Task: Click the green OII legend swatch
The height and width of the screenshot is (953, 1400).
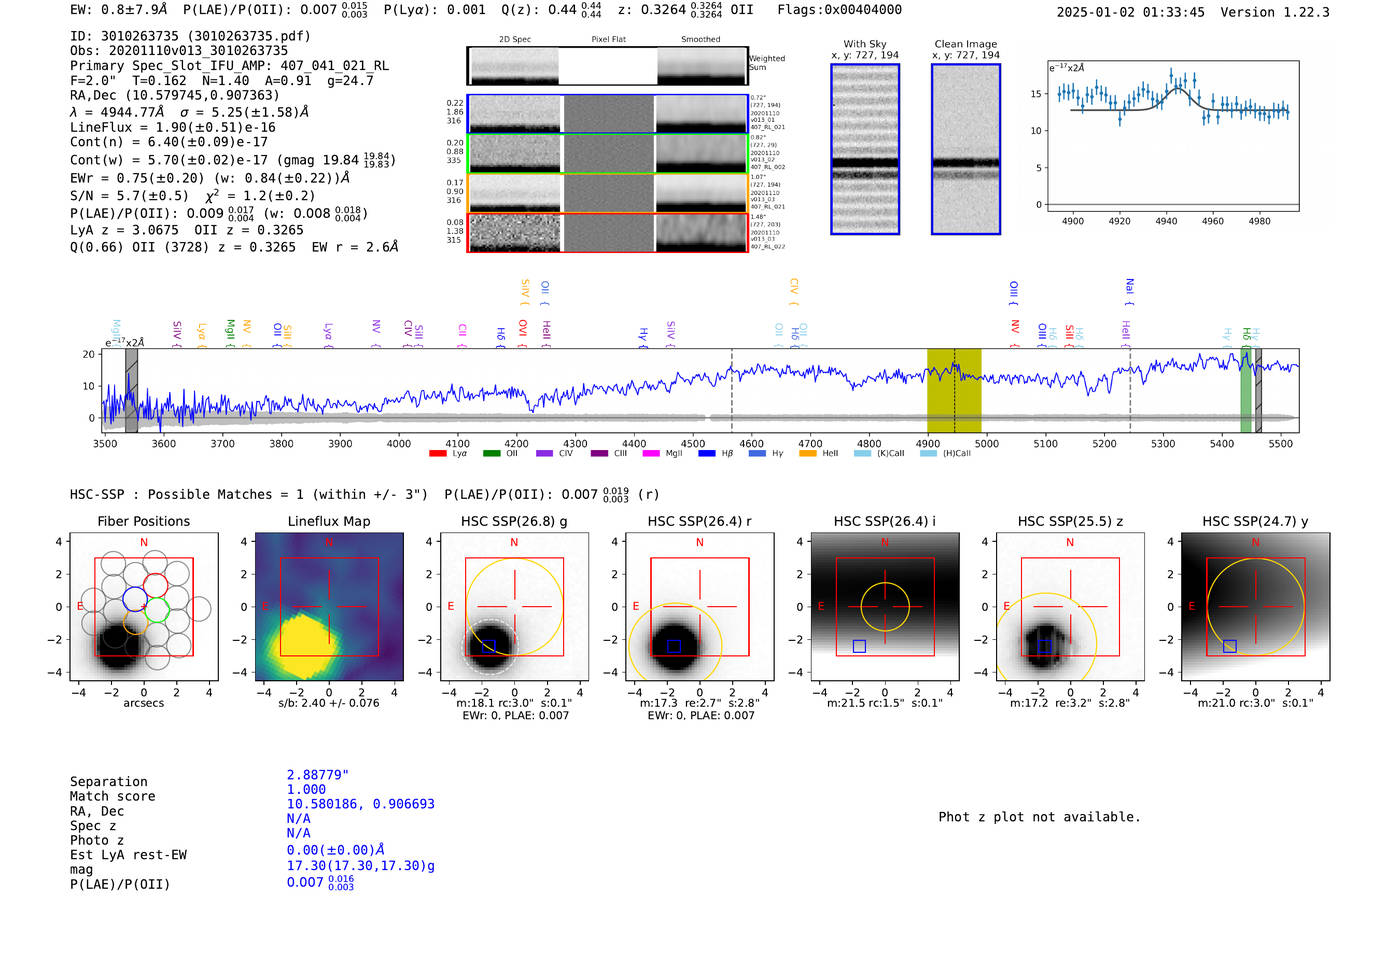Action: 491,454
